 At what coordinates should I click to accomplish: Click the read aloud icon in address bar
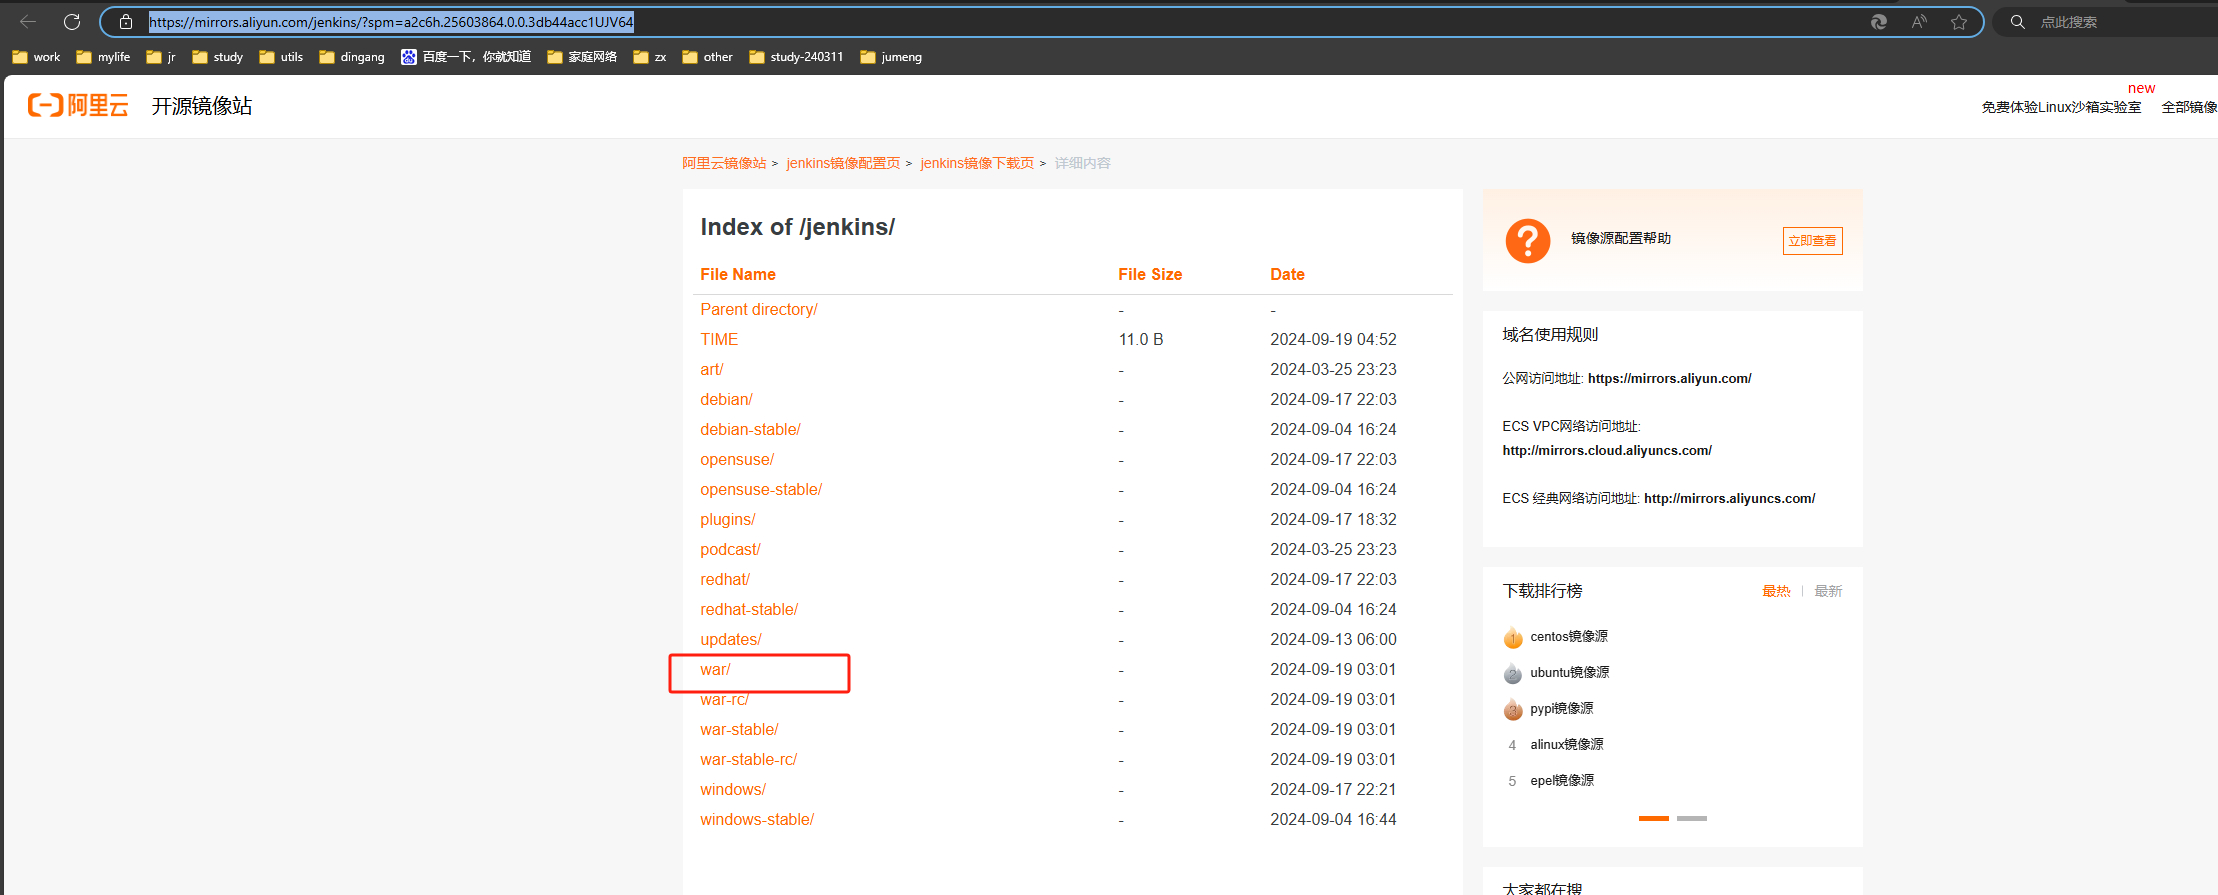point(1919,22)
